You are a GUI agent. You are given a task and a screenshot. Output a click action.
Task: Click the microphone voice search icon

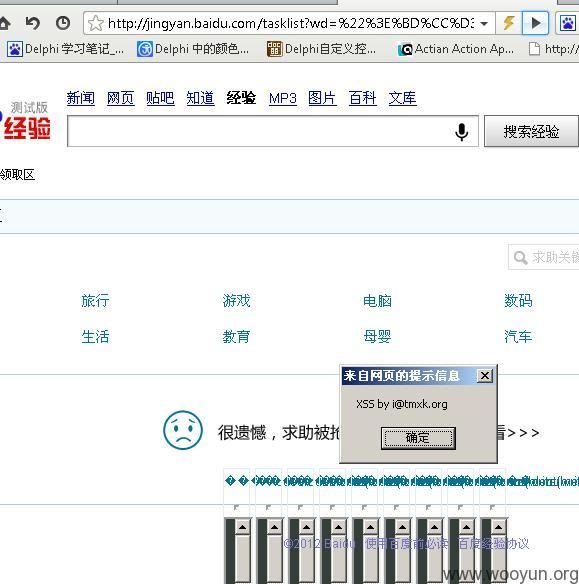point(461,132)
